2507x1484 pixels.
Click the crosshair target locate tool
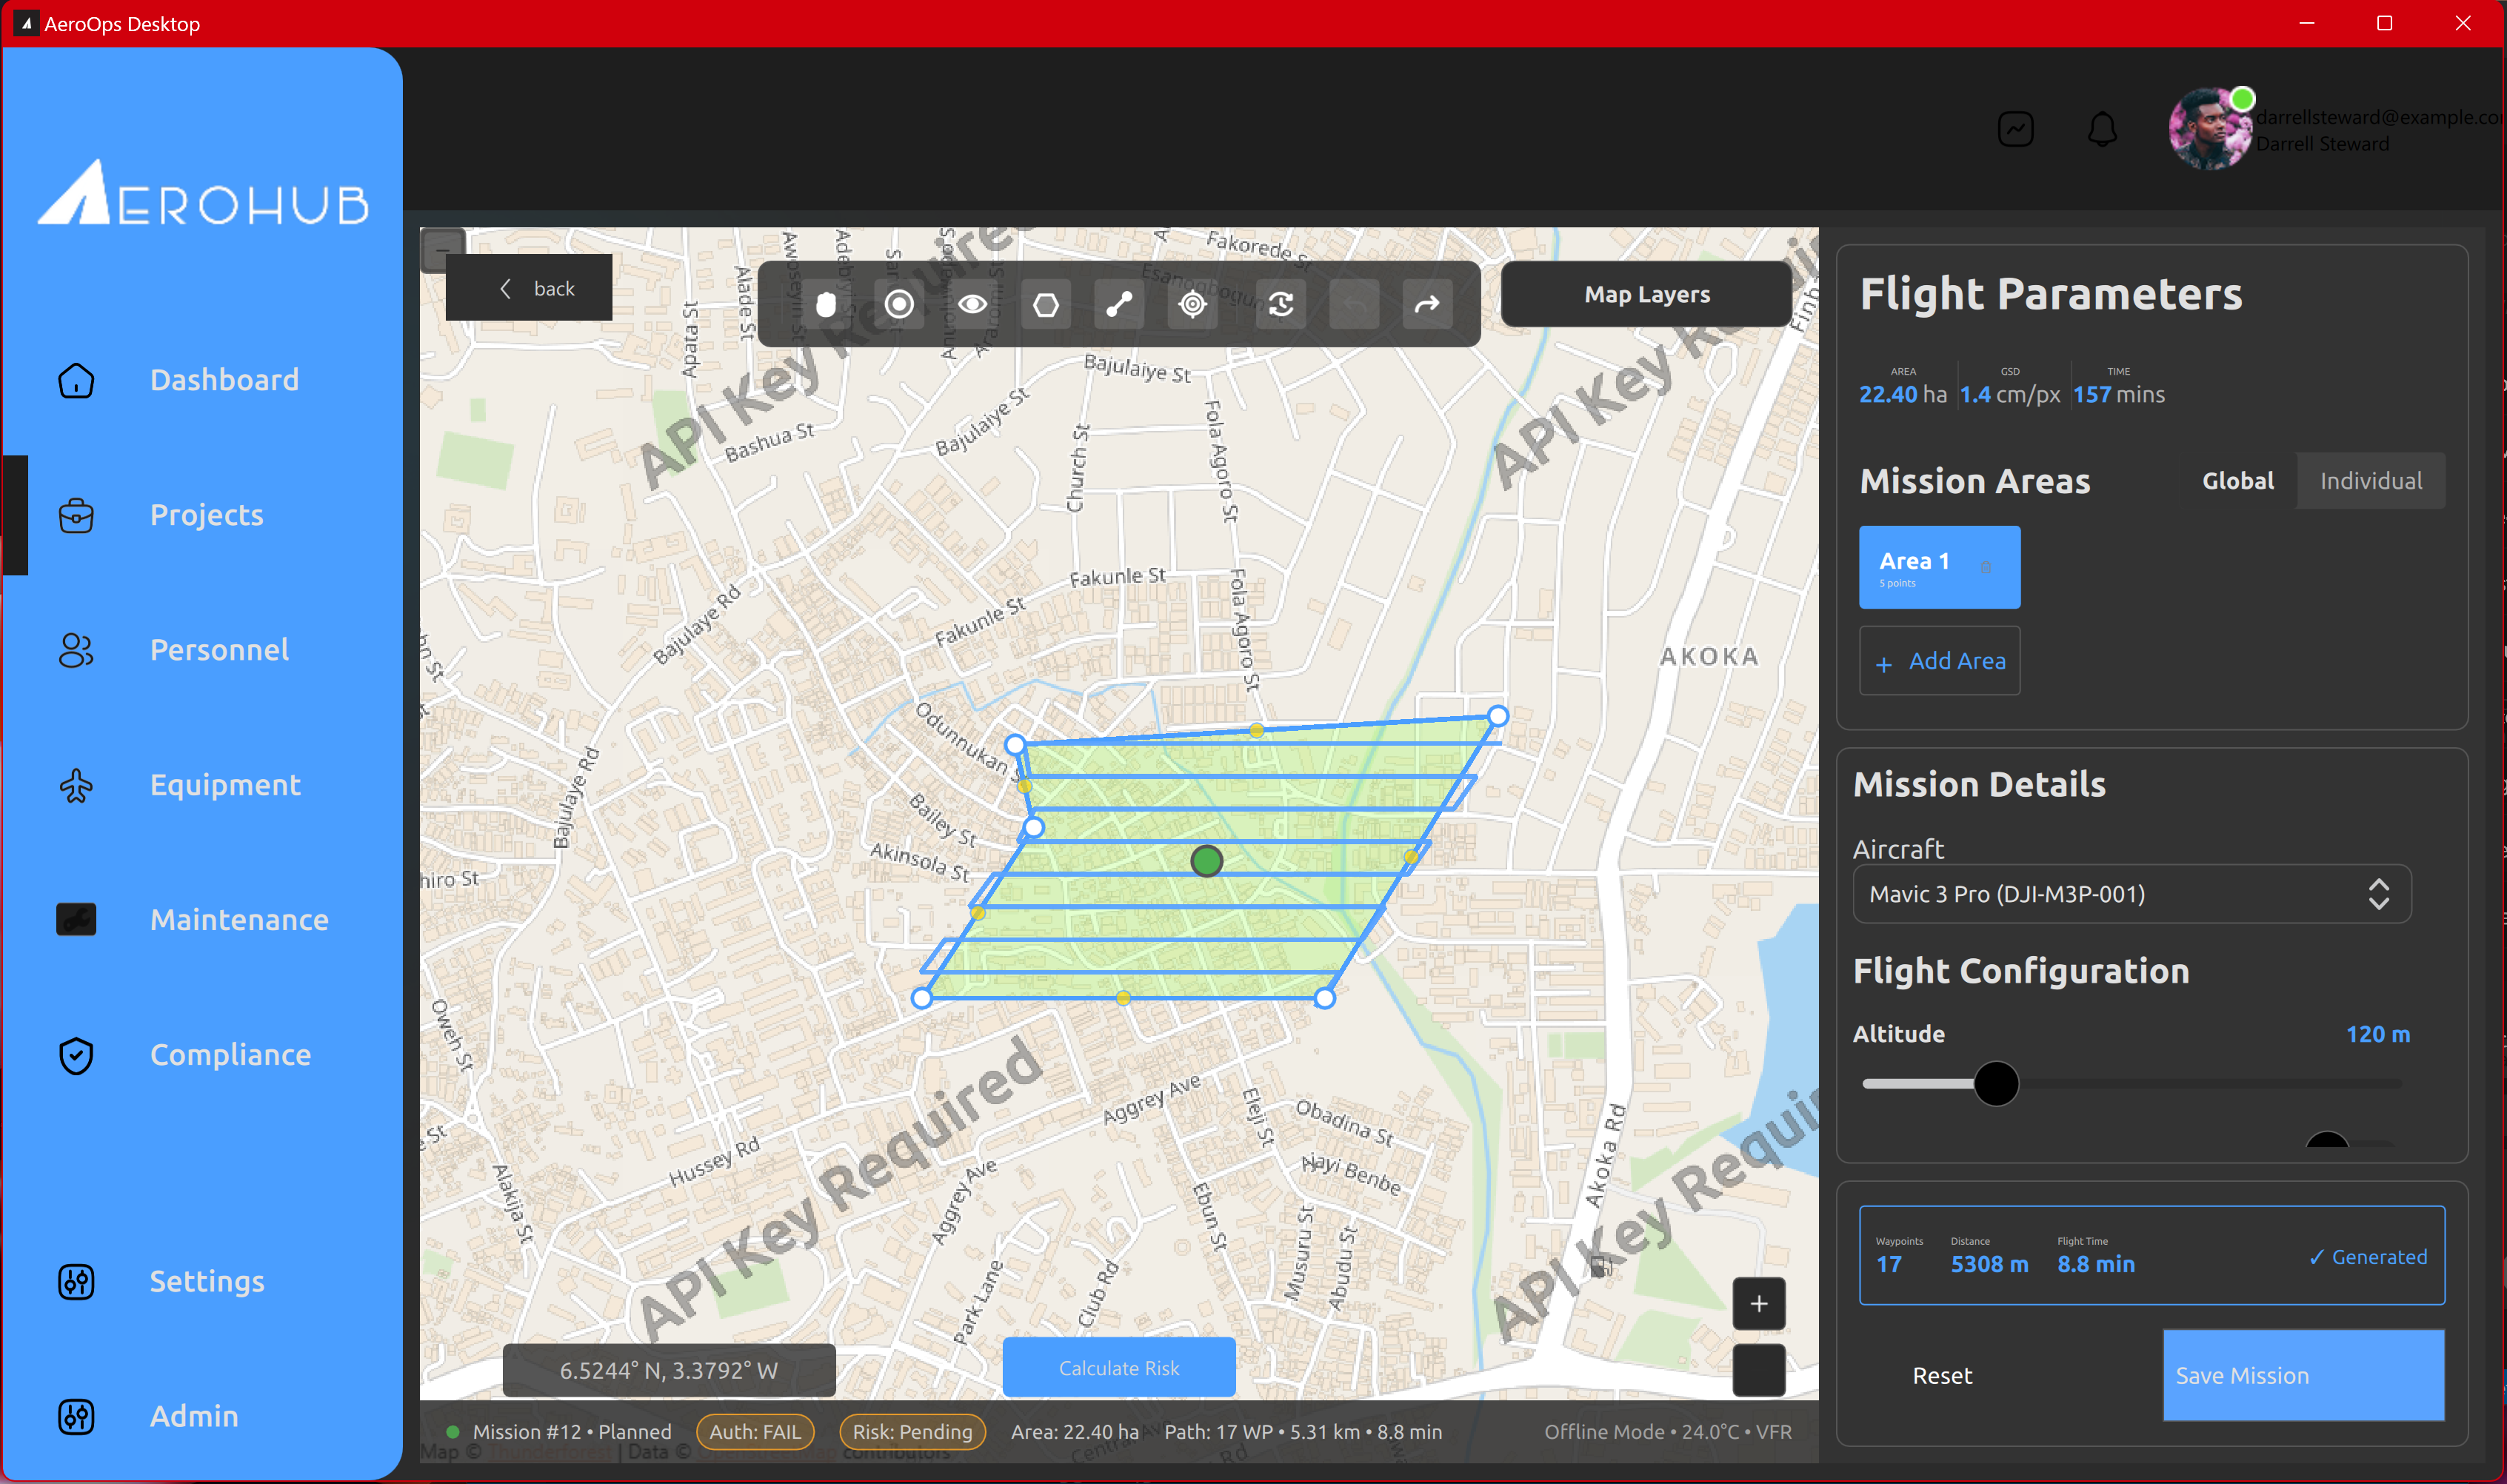(x=1192, y=304)
